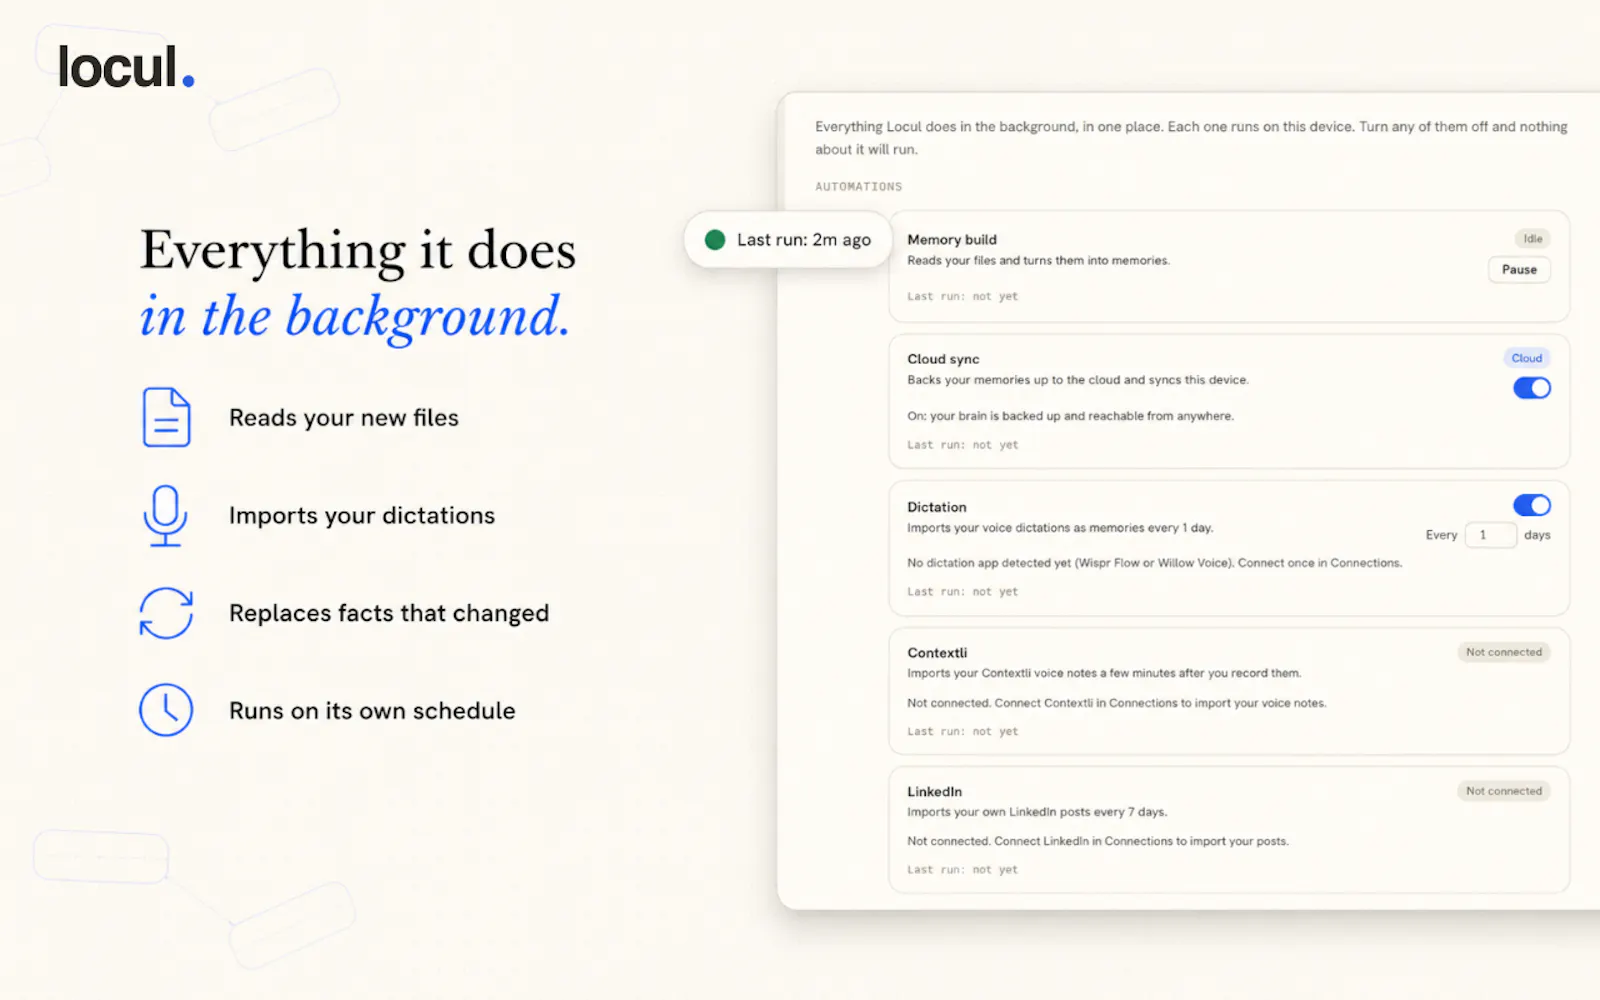
Task: Click the Contextli card title
Action: [937, 653]
